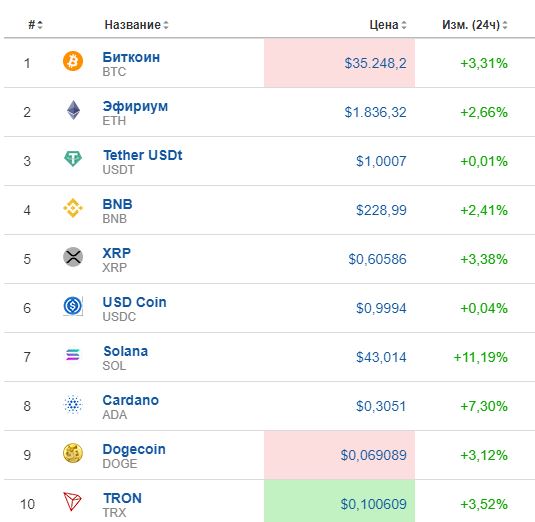
Task: Open the Cardano name link
Action: point(131,400)
